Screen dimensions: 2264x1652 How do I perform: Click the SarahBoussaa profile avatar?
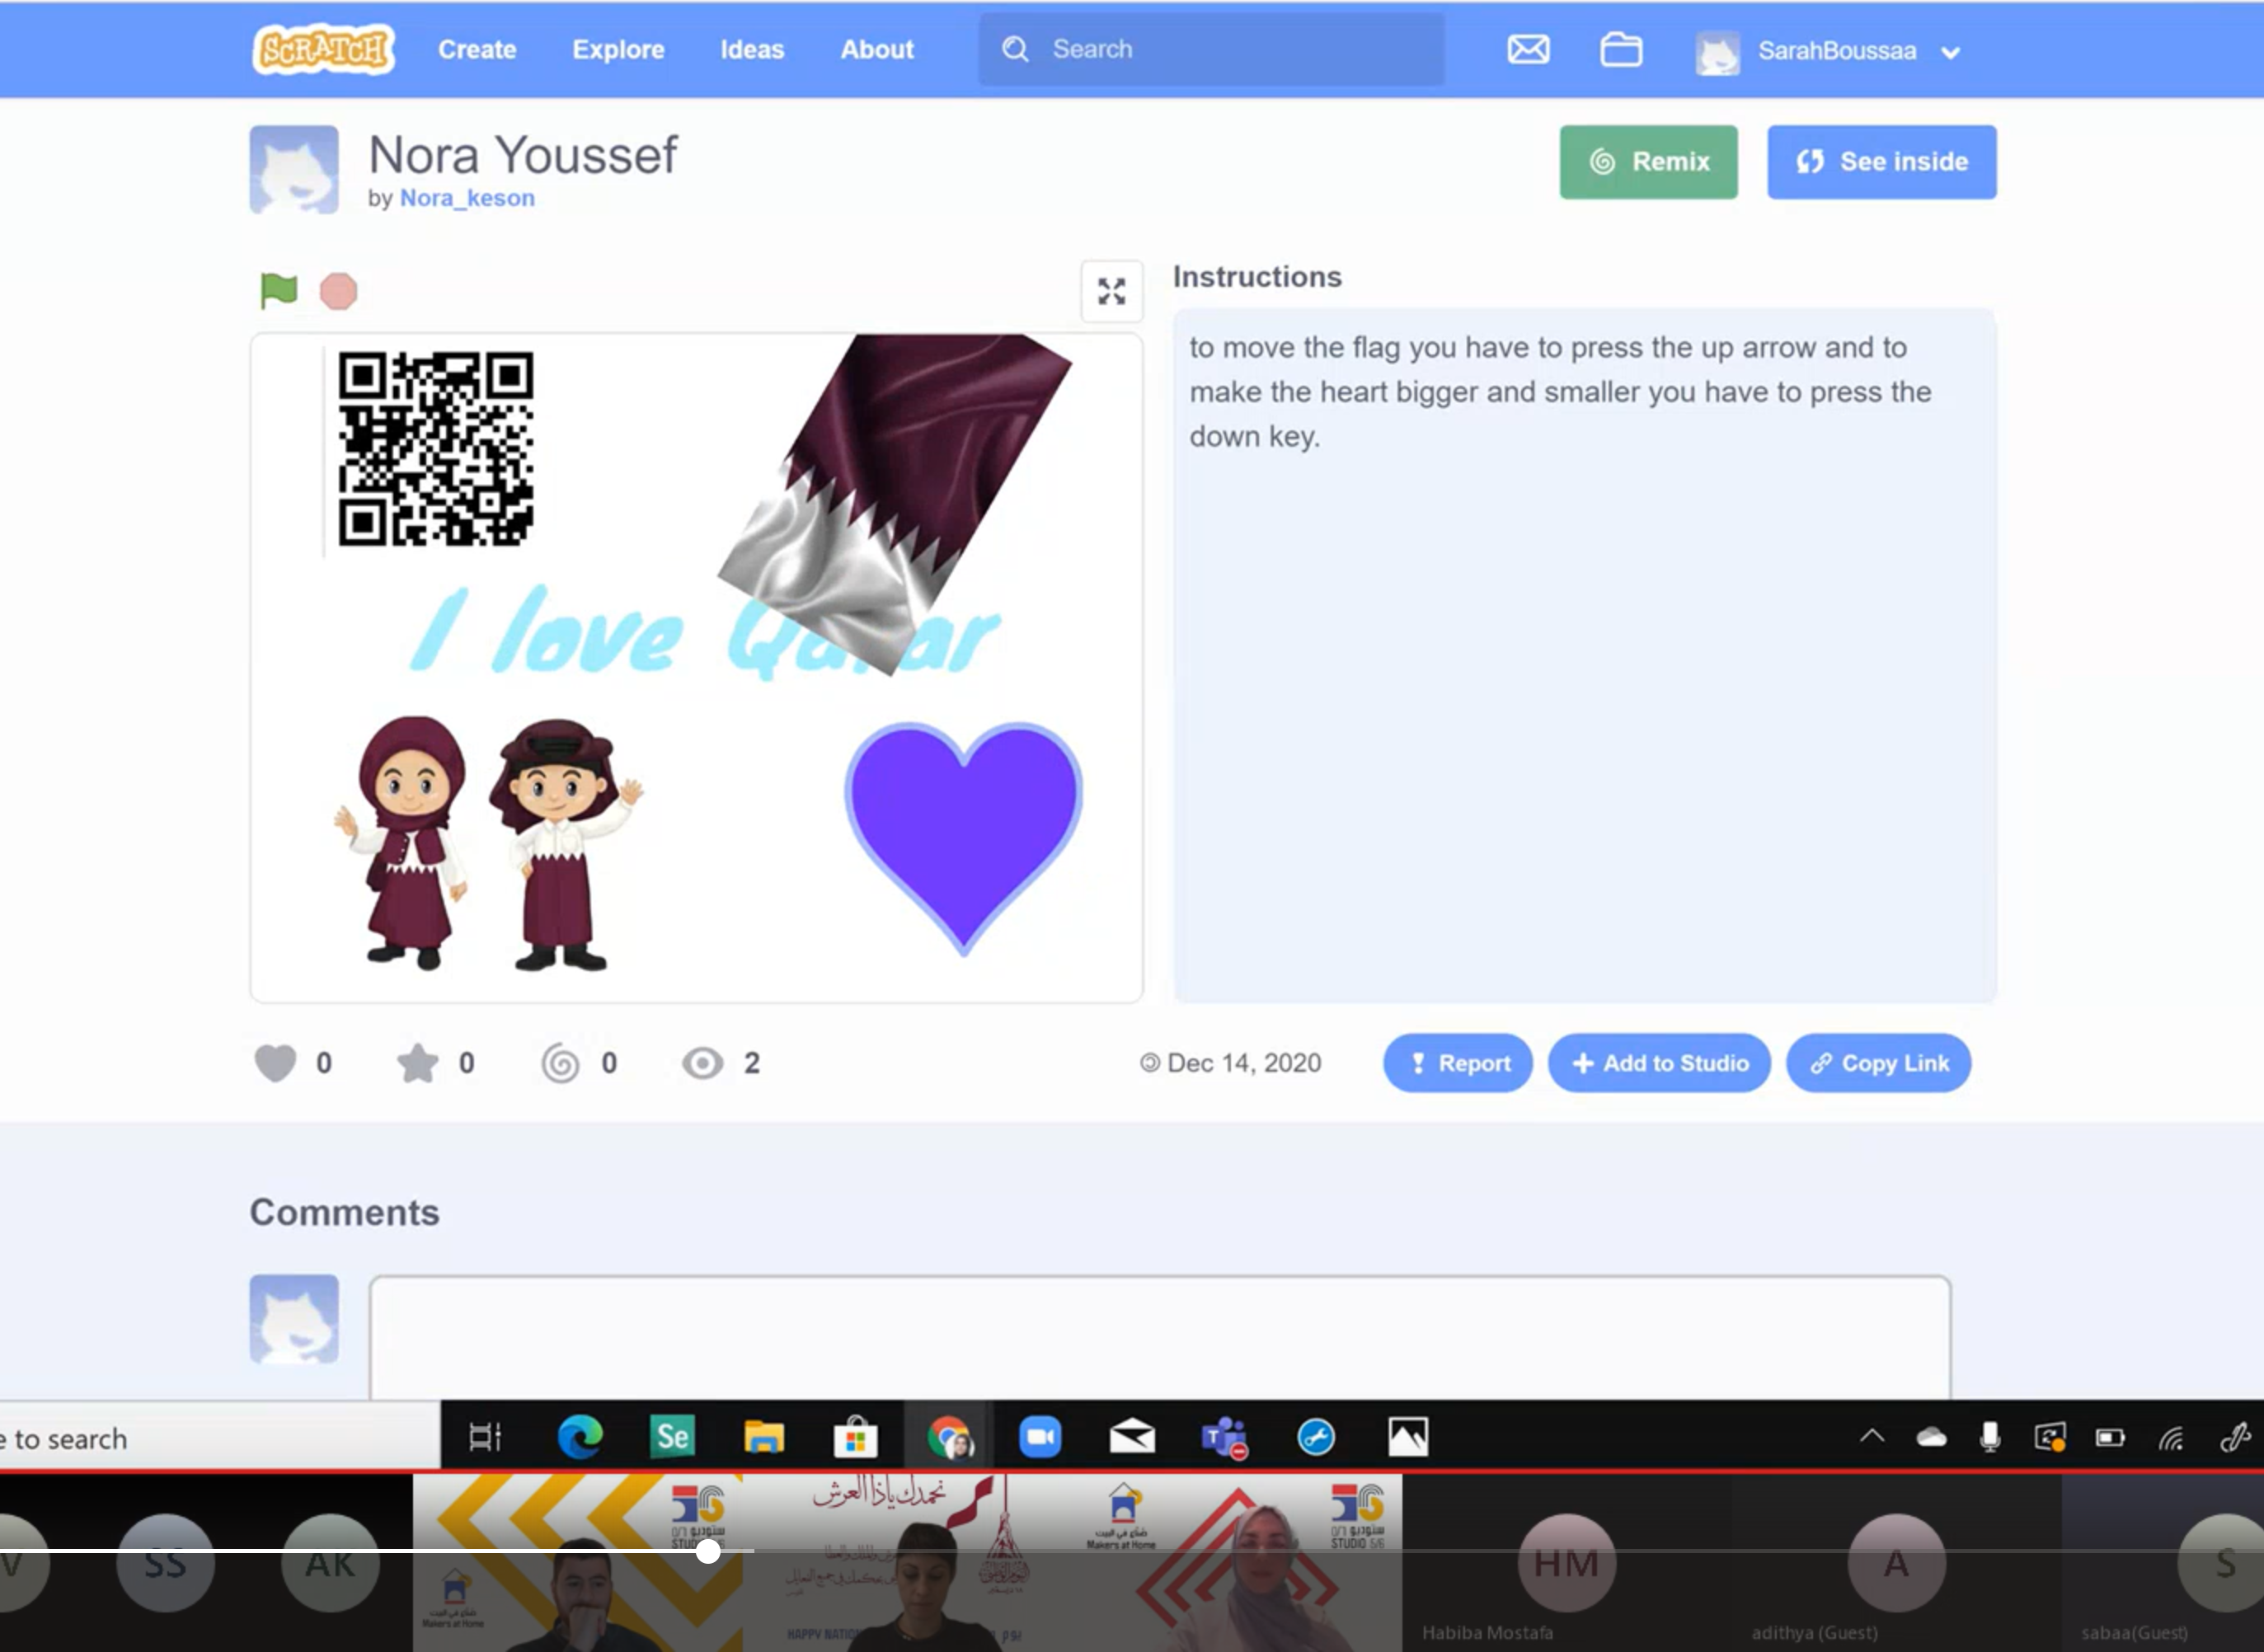pyautogui.click(x=1717, y=52)
